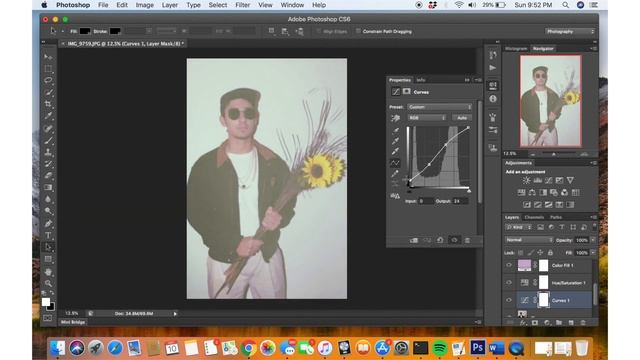The width and height of the screenshot is (640, 360).
Task: Choose the draw-curve pencil tool in Curves
Action: [x=395, y=174]
